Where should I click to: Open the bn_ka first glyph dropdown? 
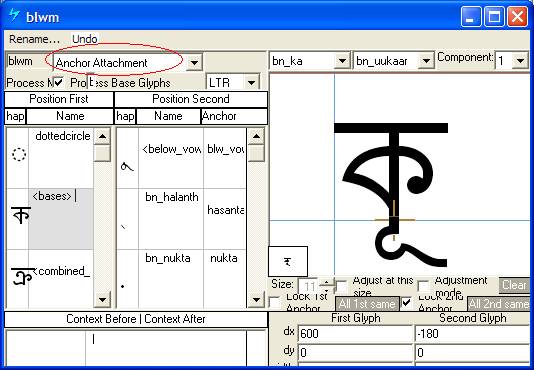pos(342,61)
